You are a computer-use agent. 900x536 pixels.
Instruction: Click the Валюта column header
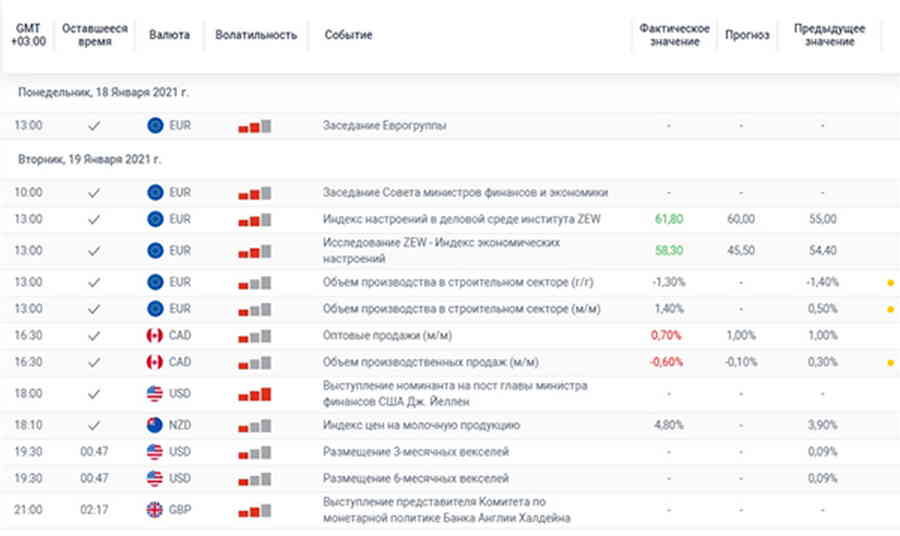169,35
